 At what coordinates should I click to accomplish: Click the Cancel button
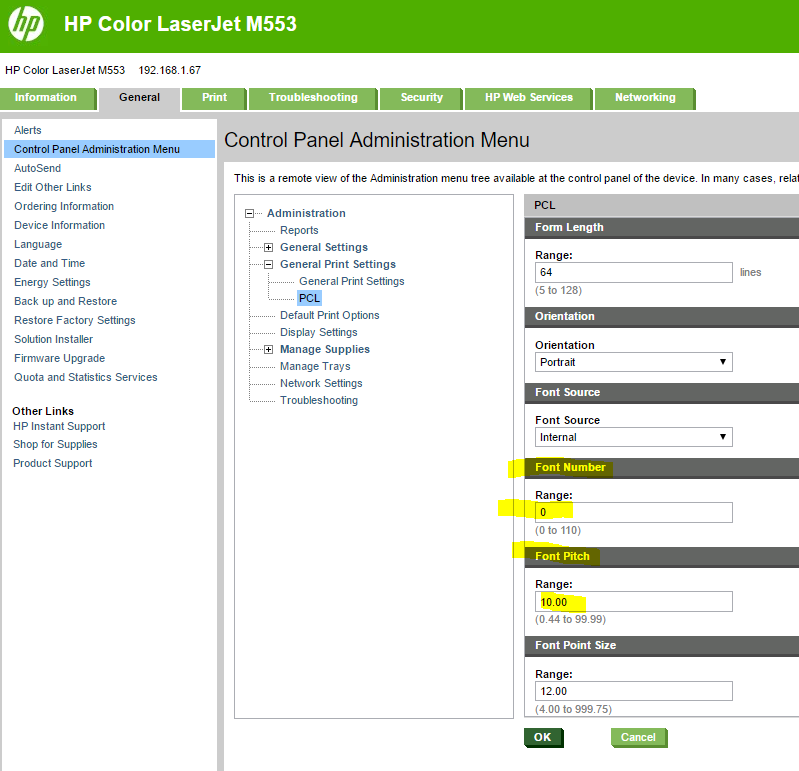click(638, 737)
